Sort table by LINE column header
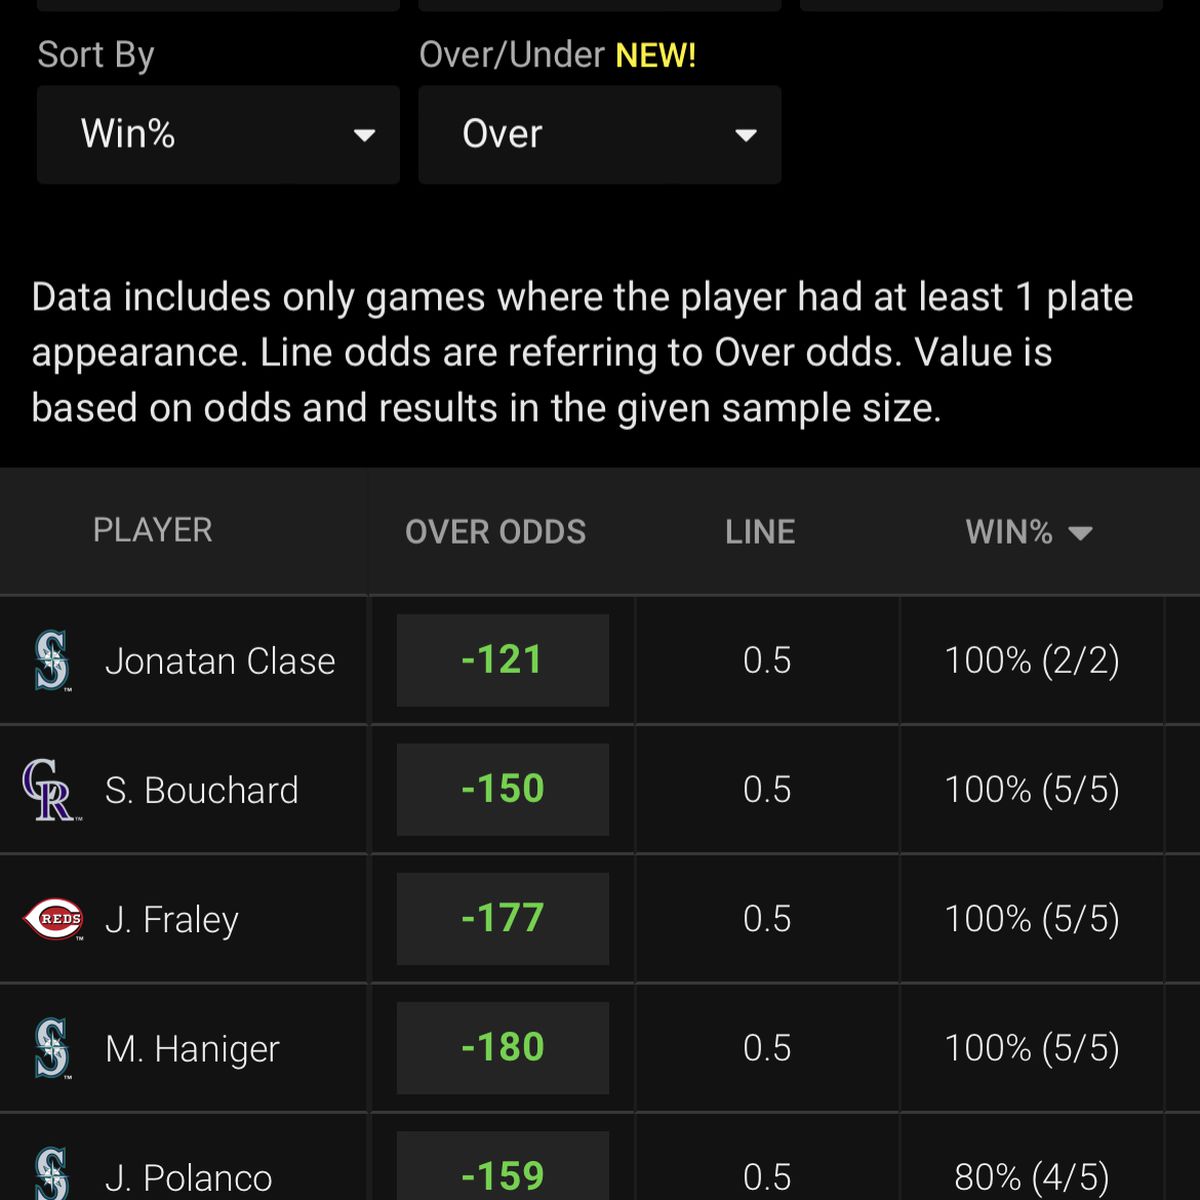 [760, 532]
